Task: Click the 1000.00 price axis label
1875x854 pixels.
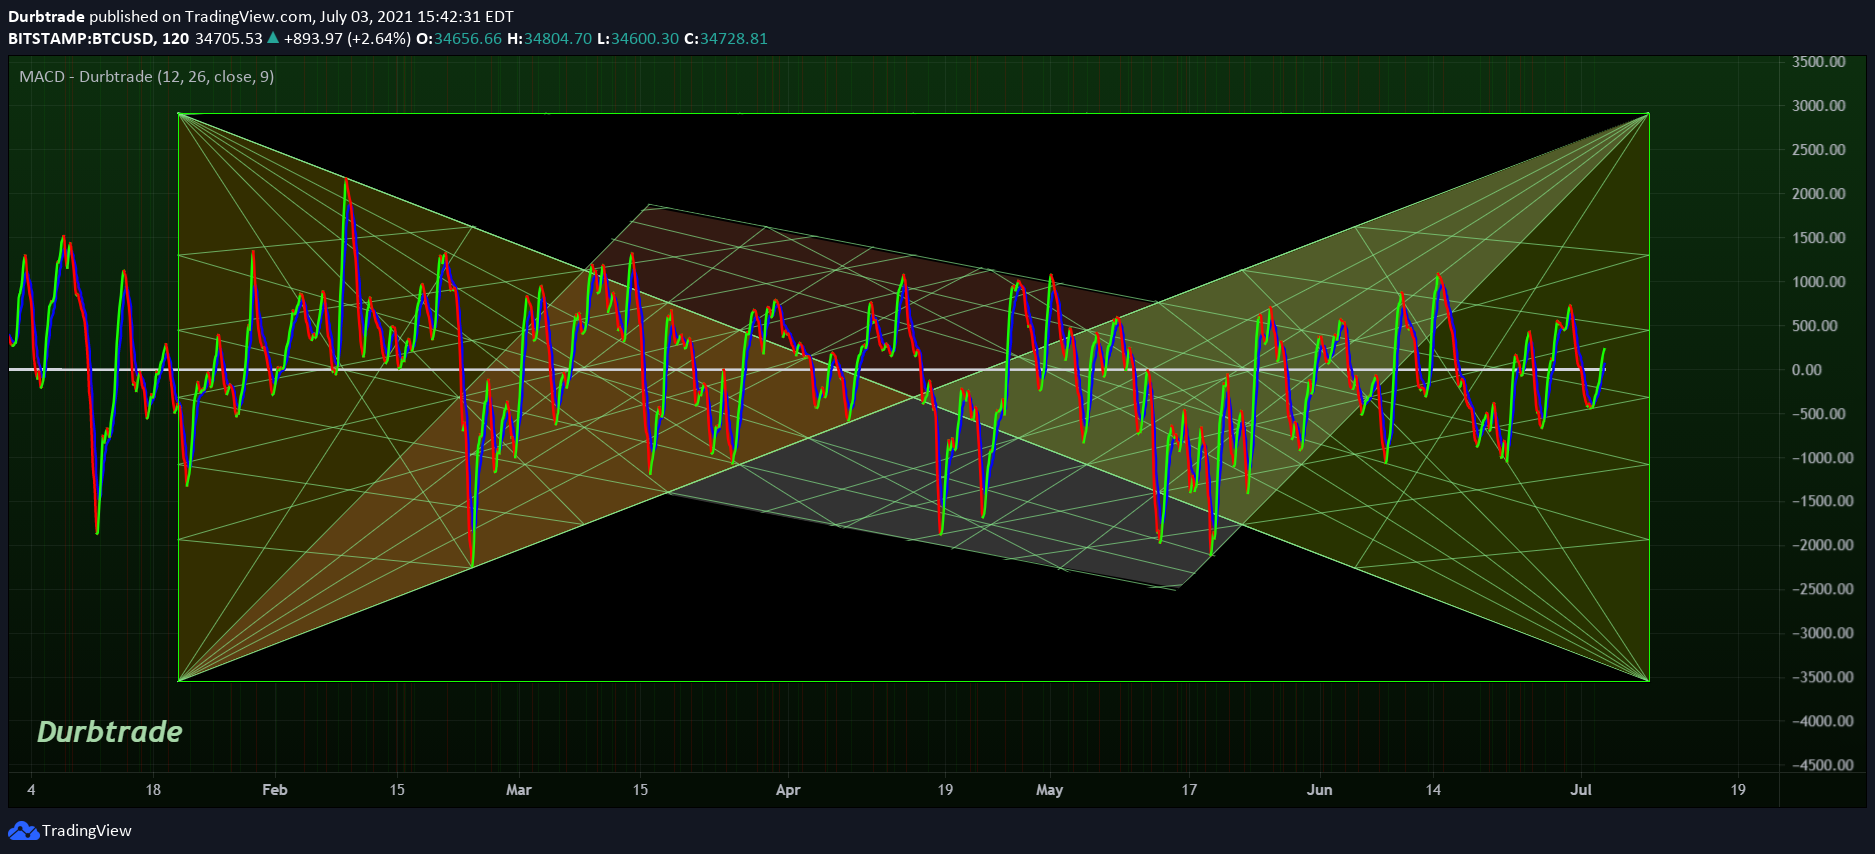Action: click(1819, 282)
